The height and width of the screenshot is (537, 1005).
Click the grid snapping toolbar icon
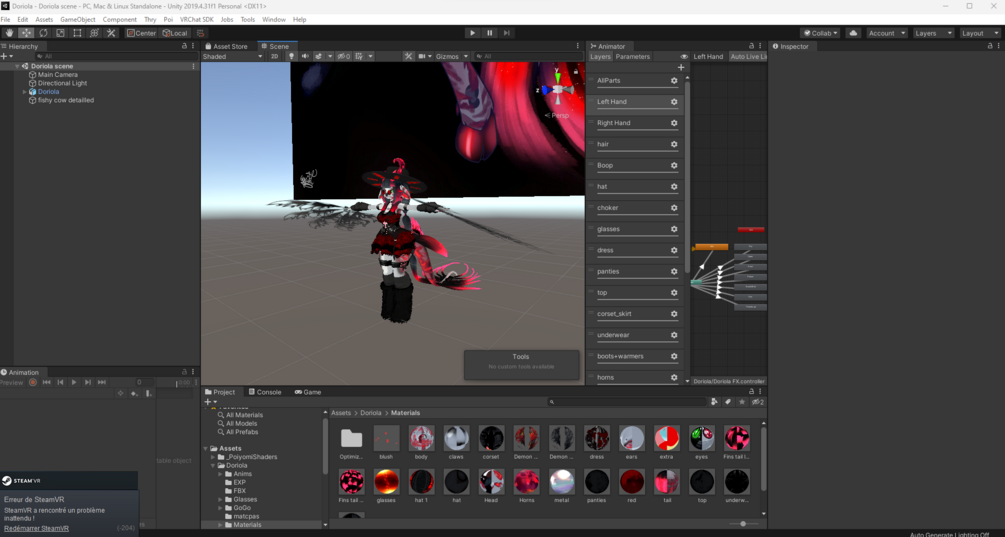coord(201,33)
